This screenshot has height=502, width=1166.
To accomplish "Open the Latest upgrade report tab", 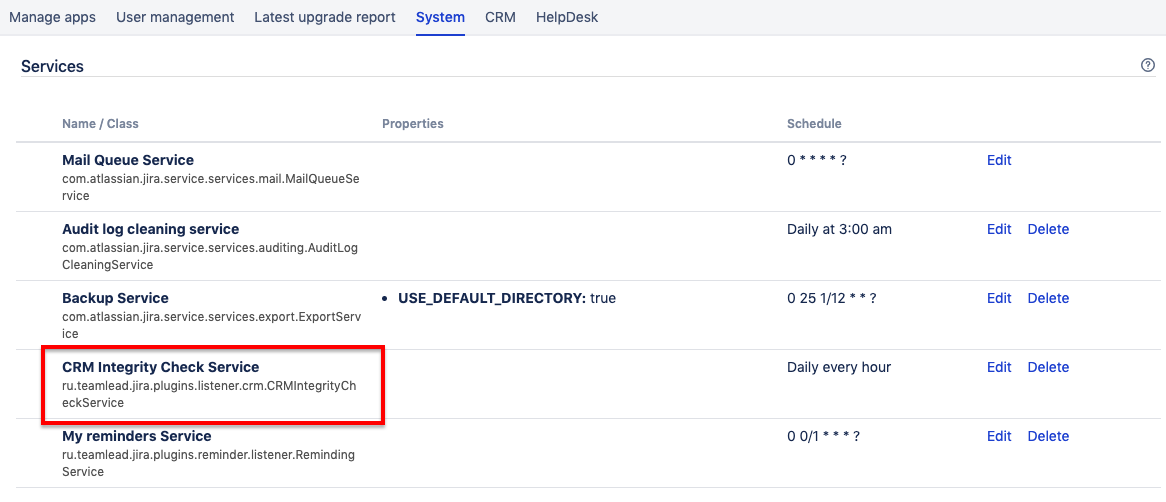I will 325,17.
